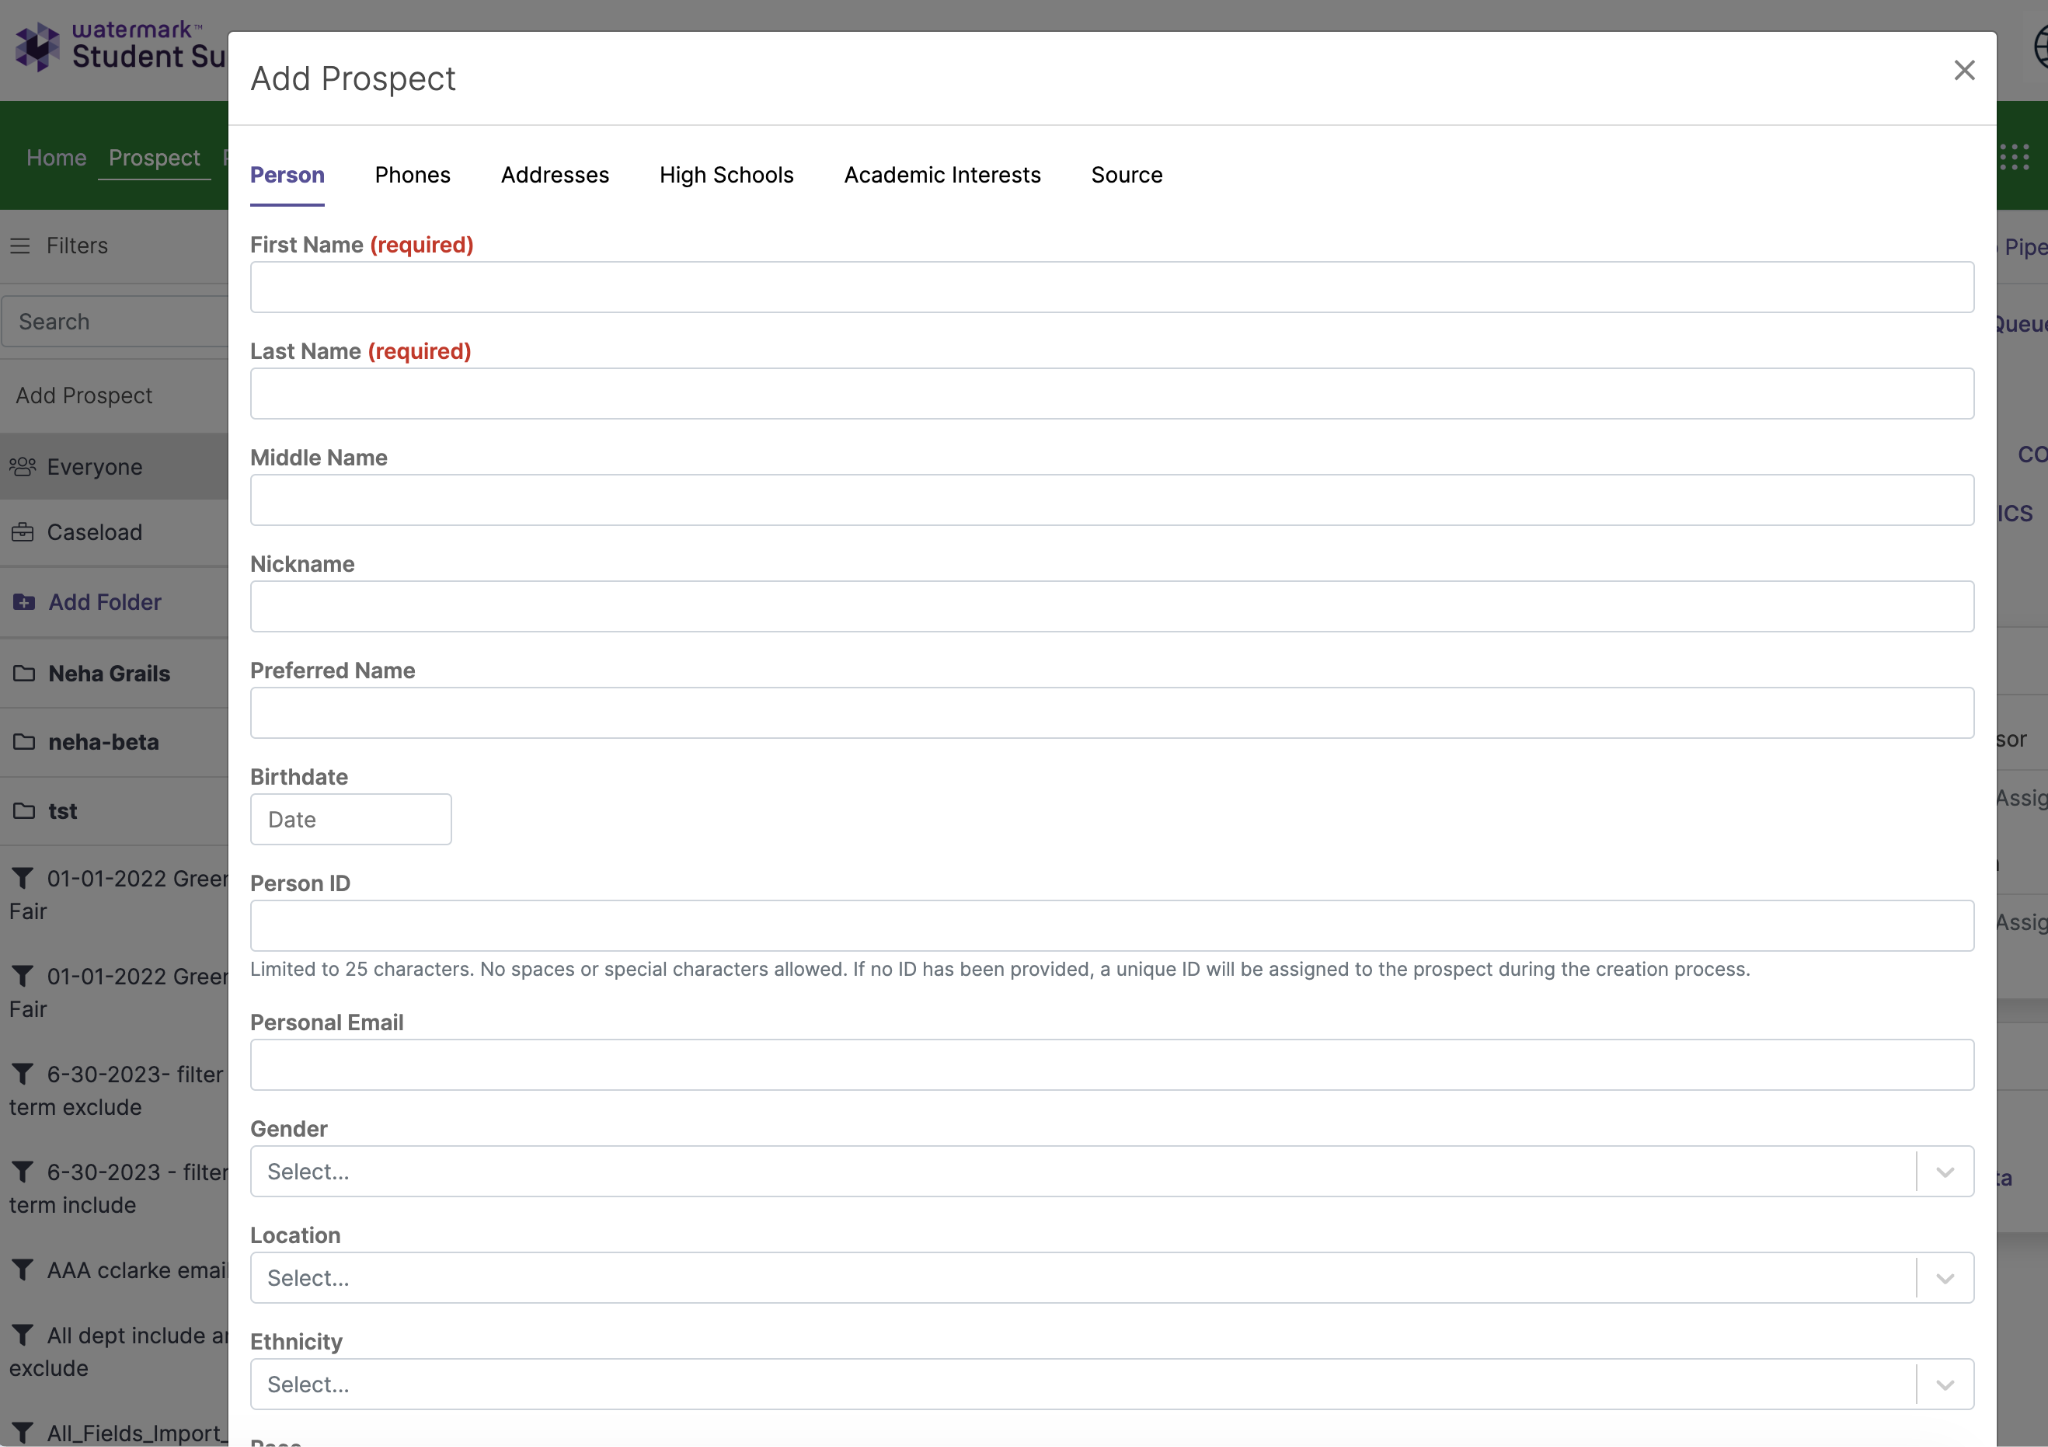The width and height of the screenshot is (2048, 1447).
Task: Open the Academic Interests tab
Action: [942, 175]
